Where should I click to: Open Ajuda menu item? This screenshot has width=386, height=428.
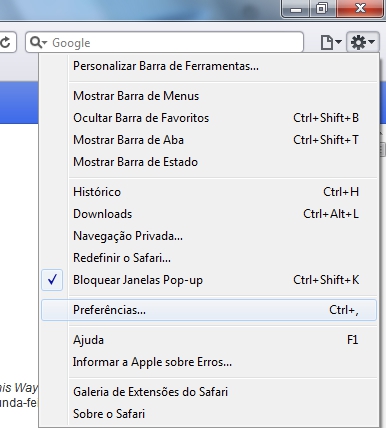(x=209, y=340)
